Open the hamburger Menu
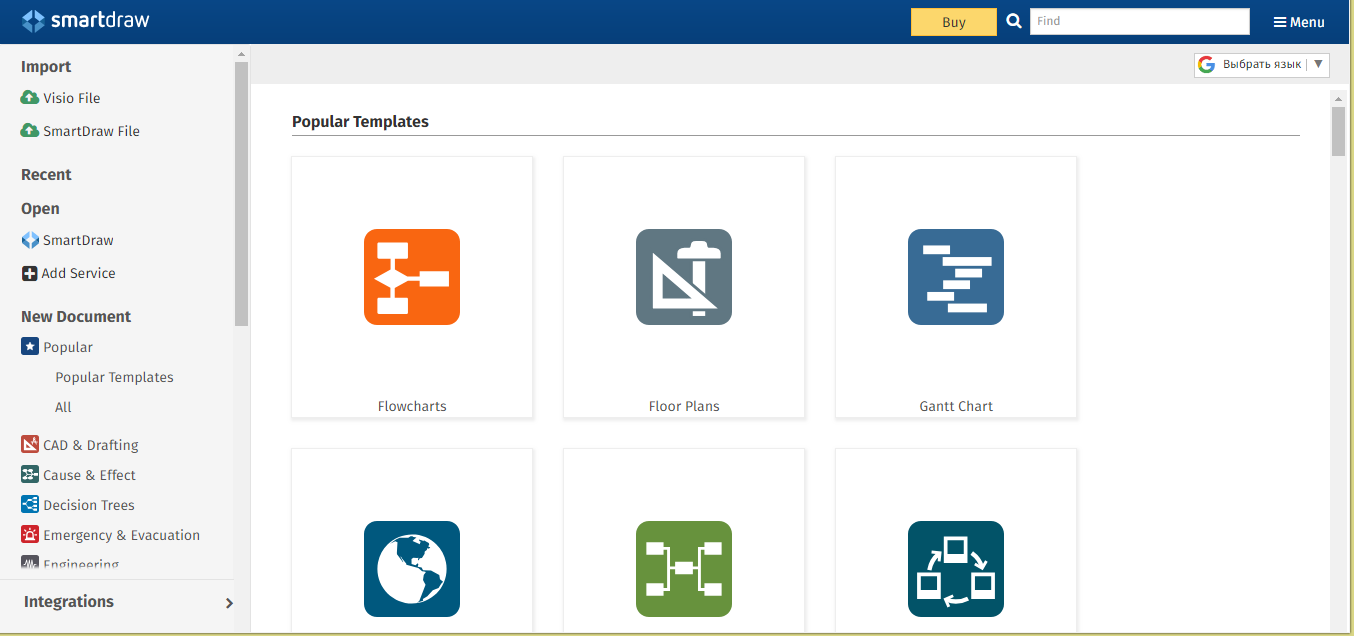The width and height of the screenshot is (1354, 636). (x=1299, y=22)
